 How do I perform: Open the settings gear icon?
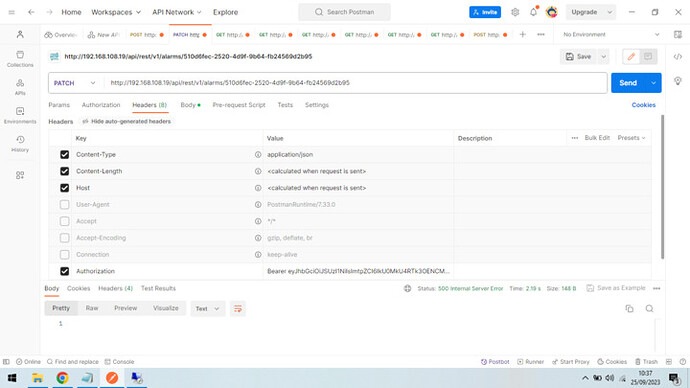point(515,12)
